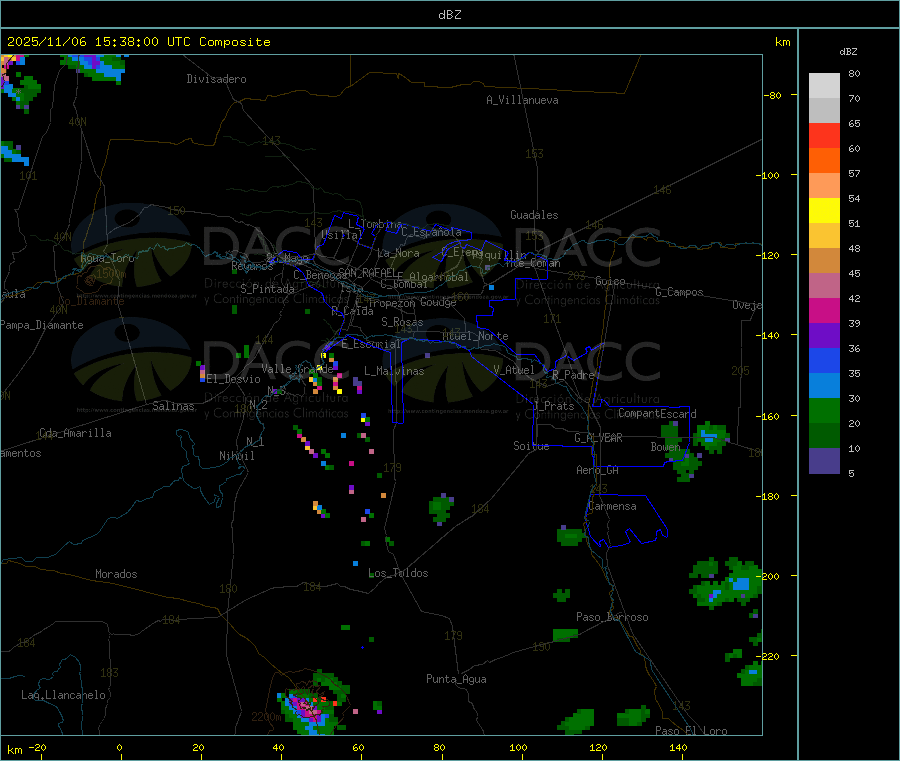This screenshot has width=900, height=761.
Task: Click the 35 dBZ blue legend swatch
Action: pyautogui.click(x=824, y=385)
